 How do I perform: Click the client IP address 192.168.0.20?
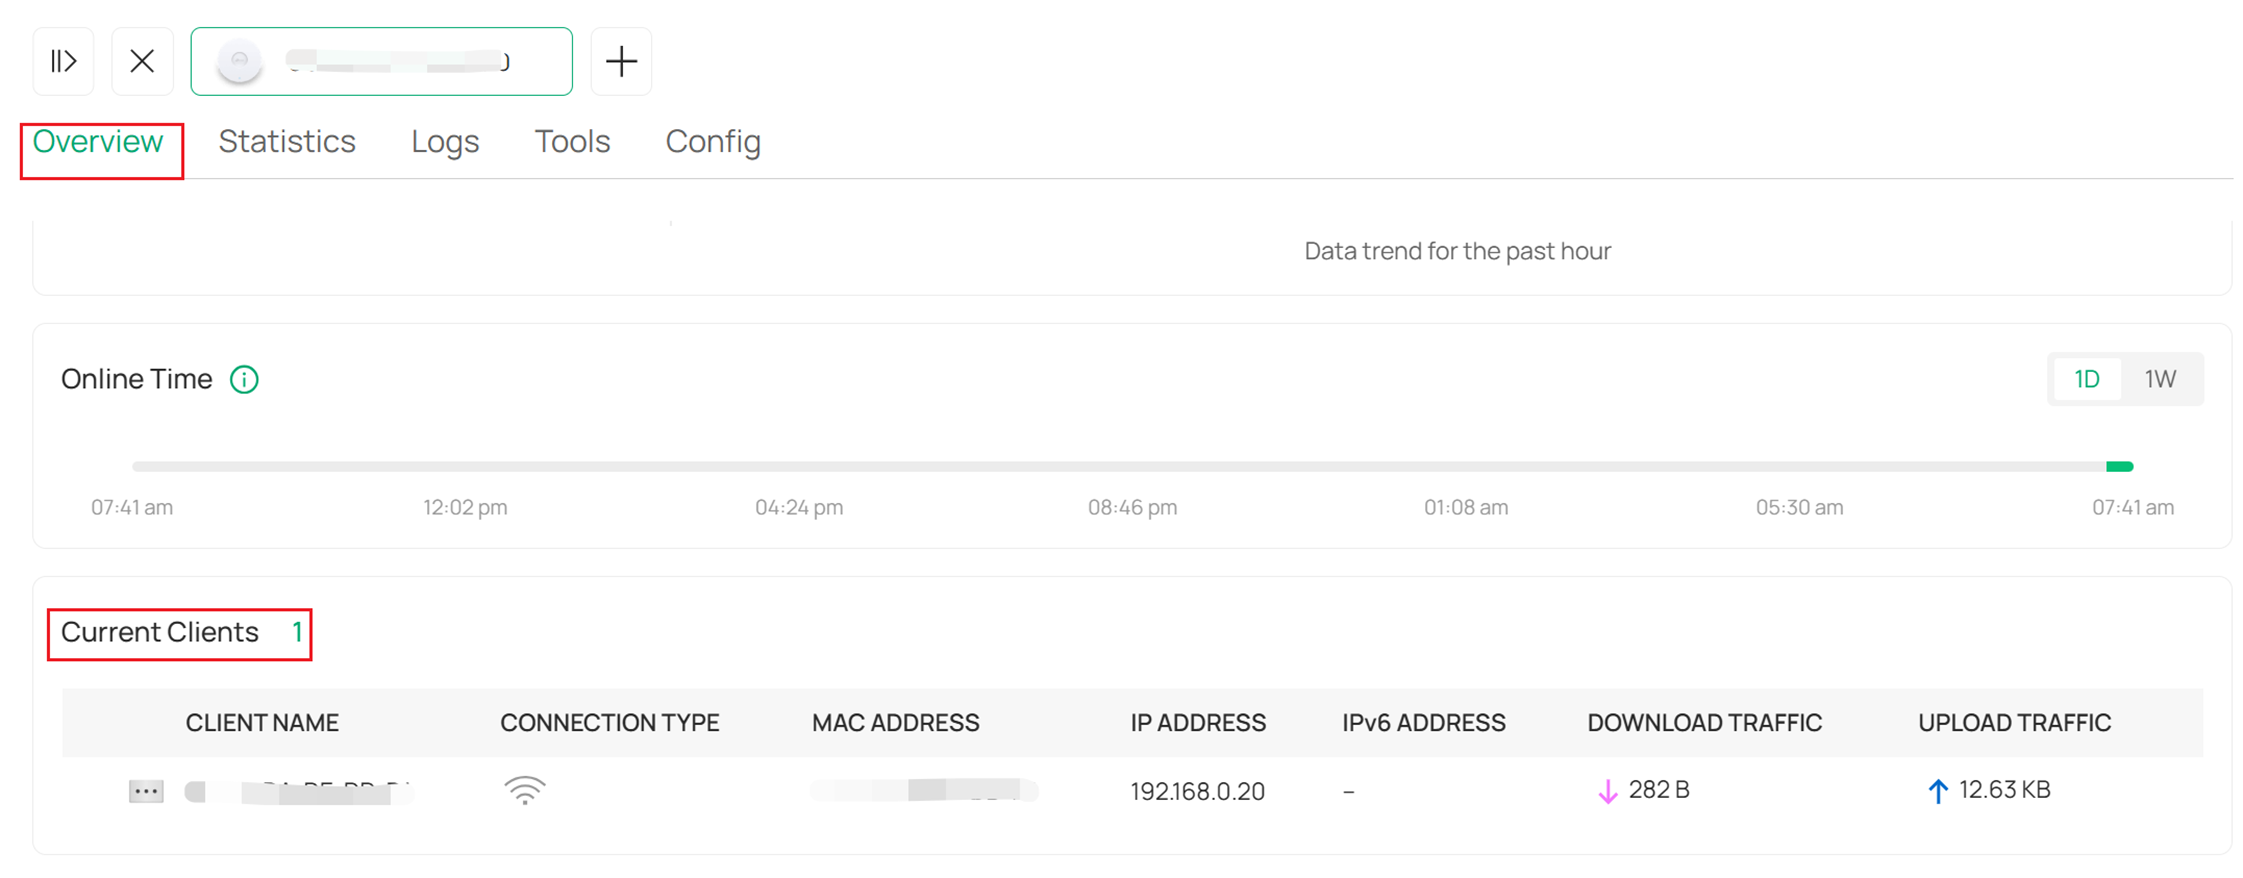1197,790
